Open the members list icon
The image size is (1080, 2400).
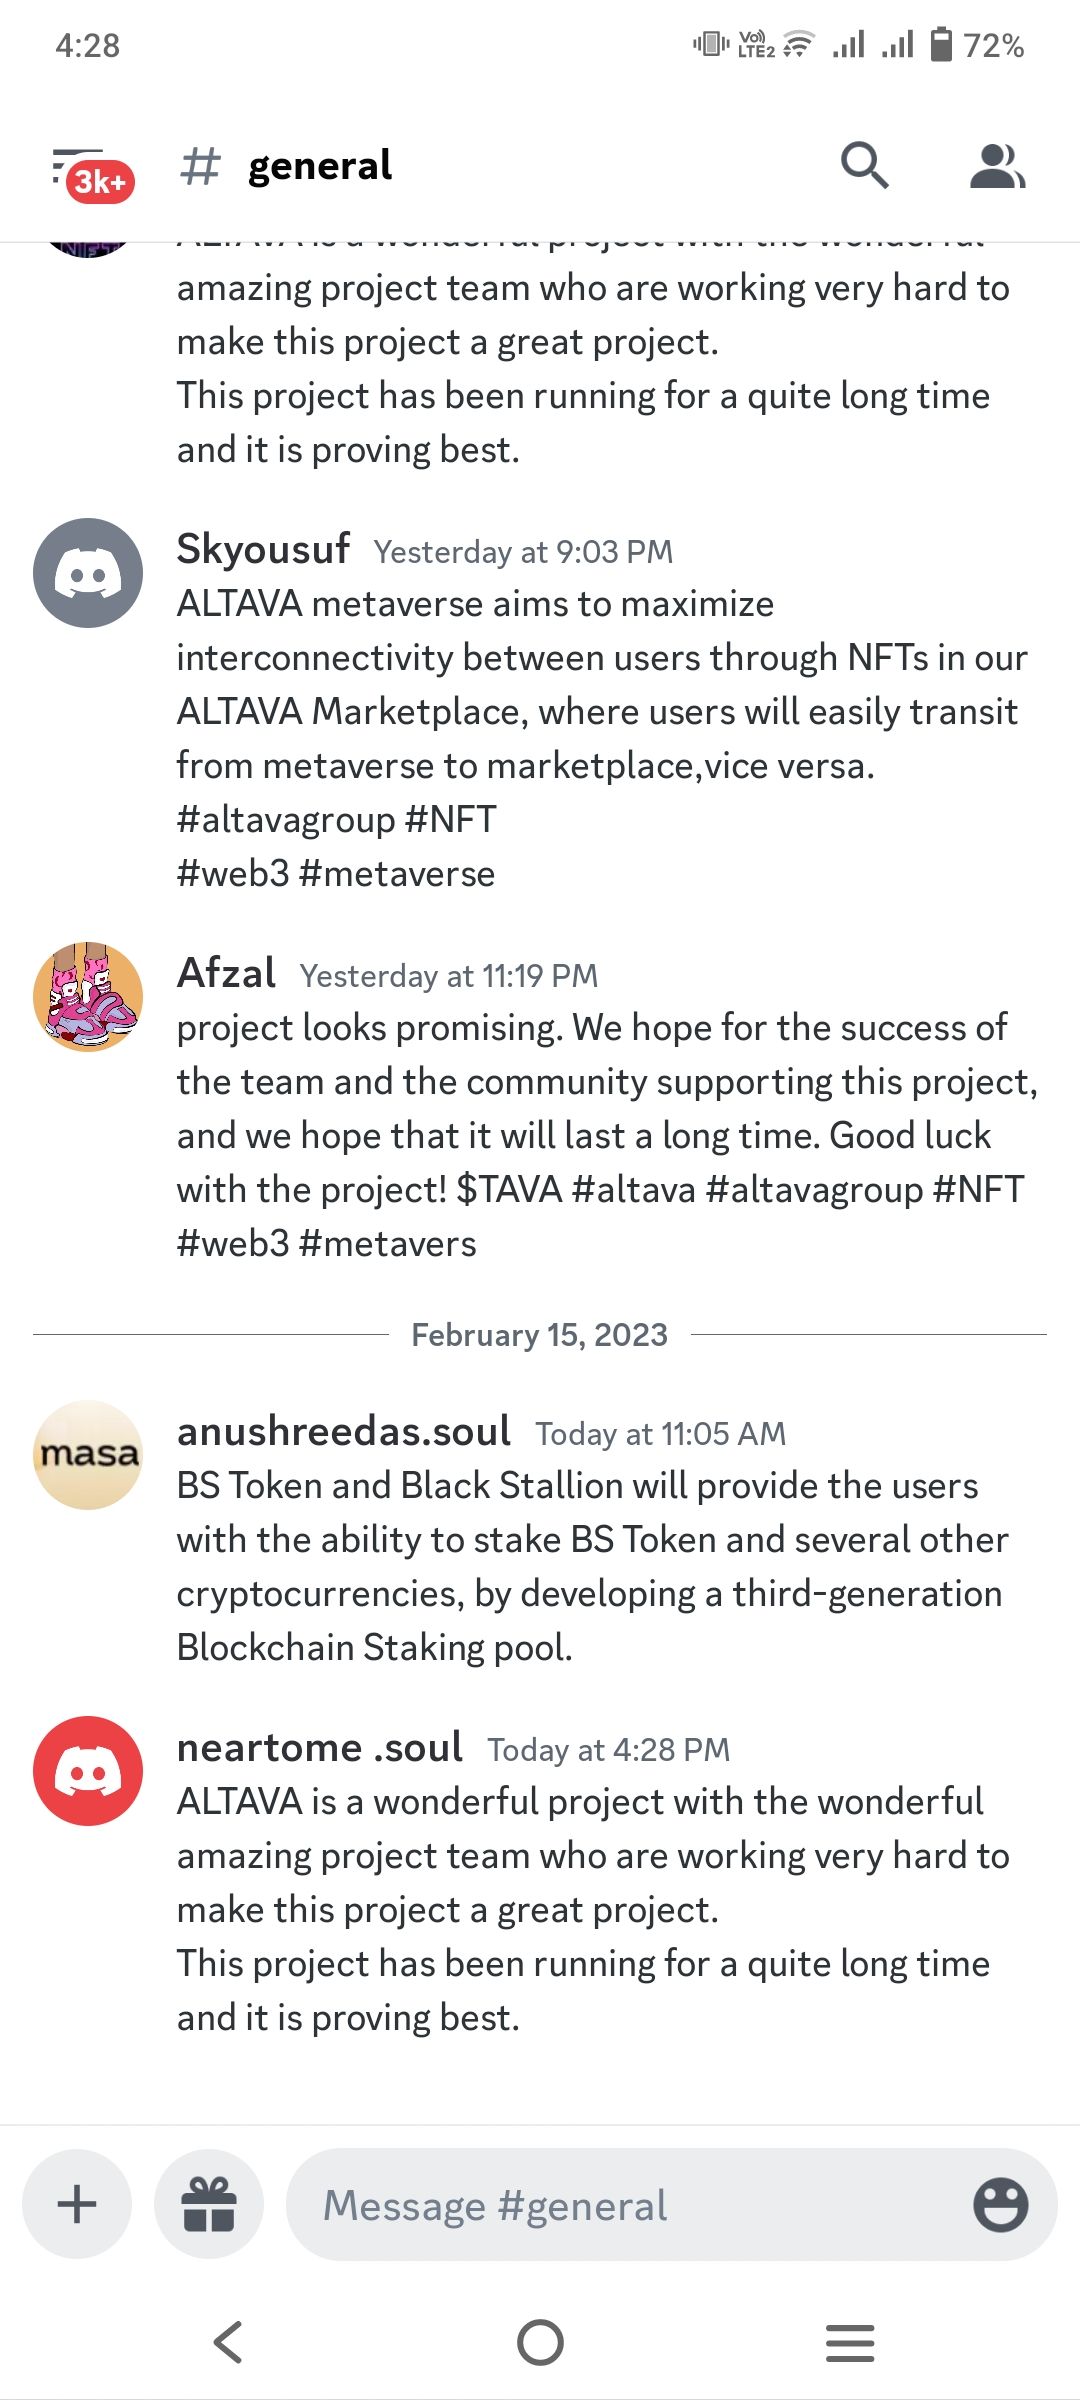(x=997, y=166)
